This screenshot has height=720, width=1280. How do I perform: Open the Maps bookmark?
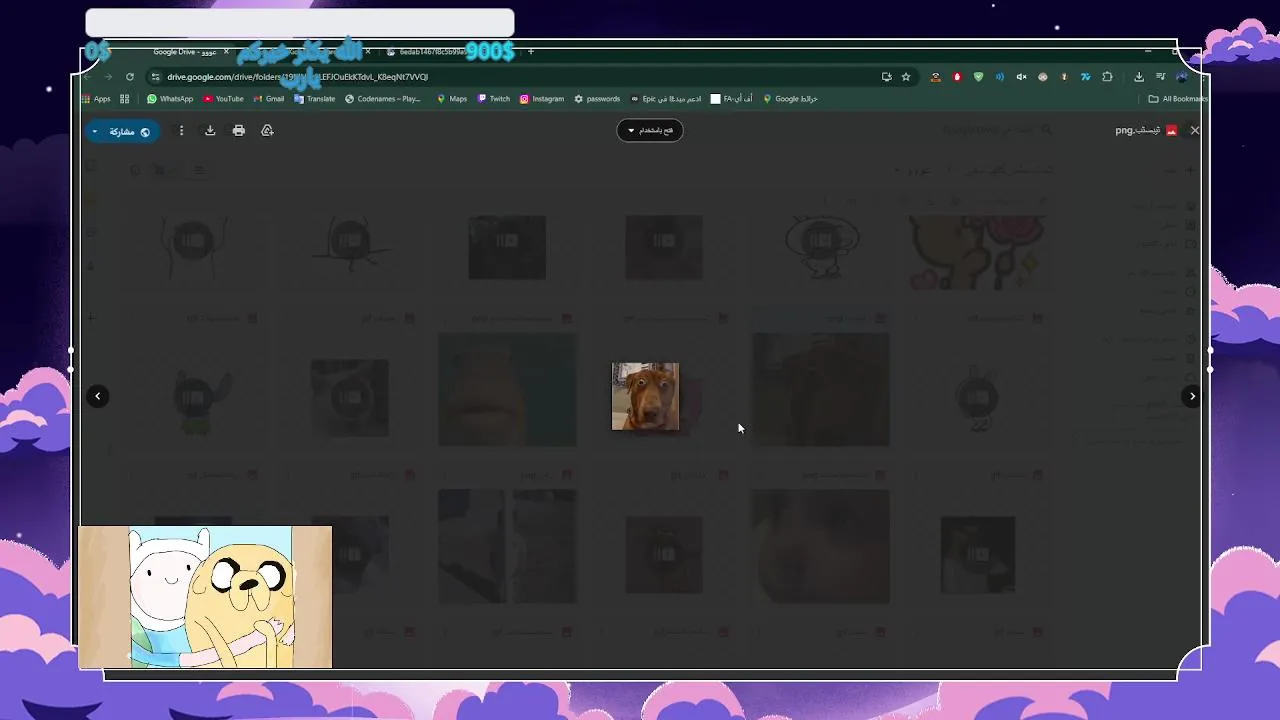click(x=452, y=99)
